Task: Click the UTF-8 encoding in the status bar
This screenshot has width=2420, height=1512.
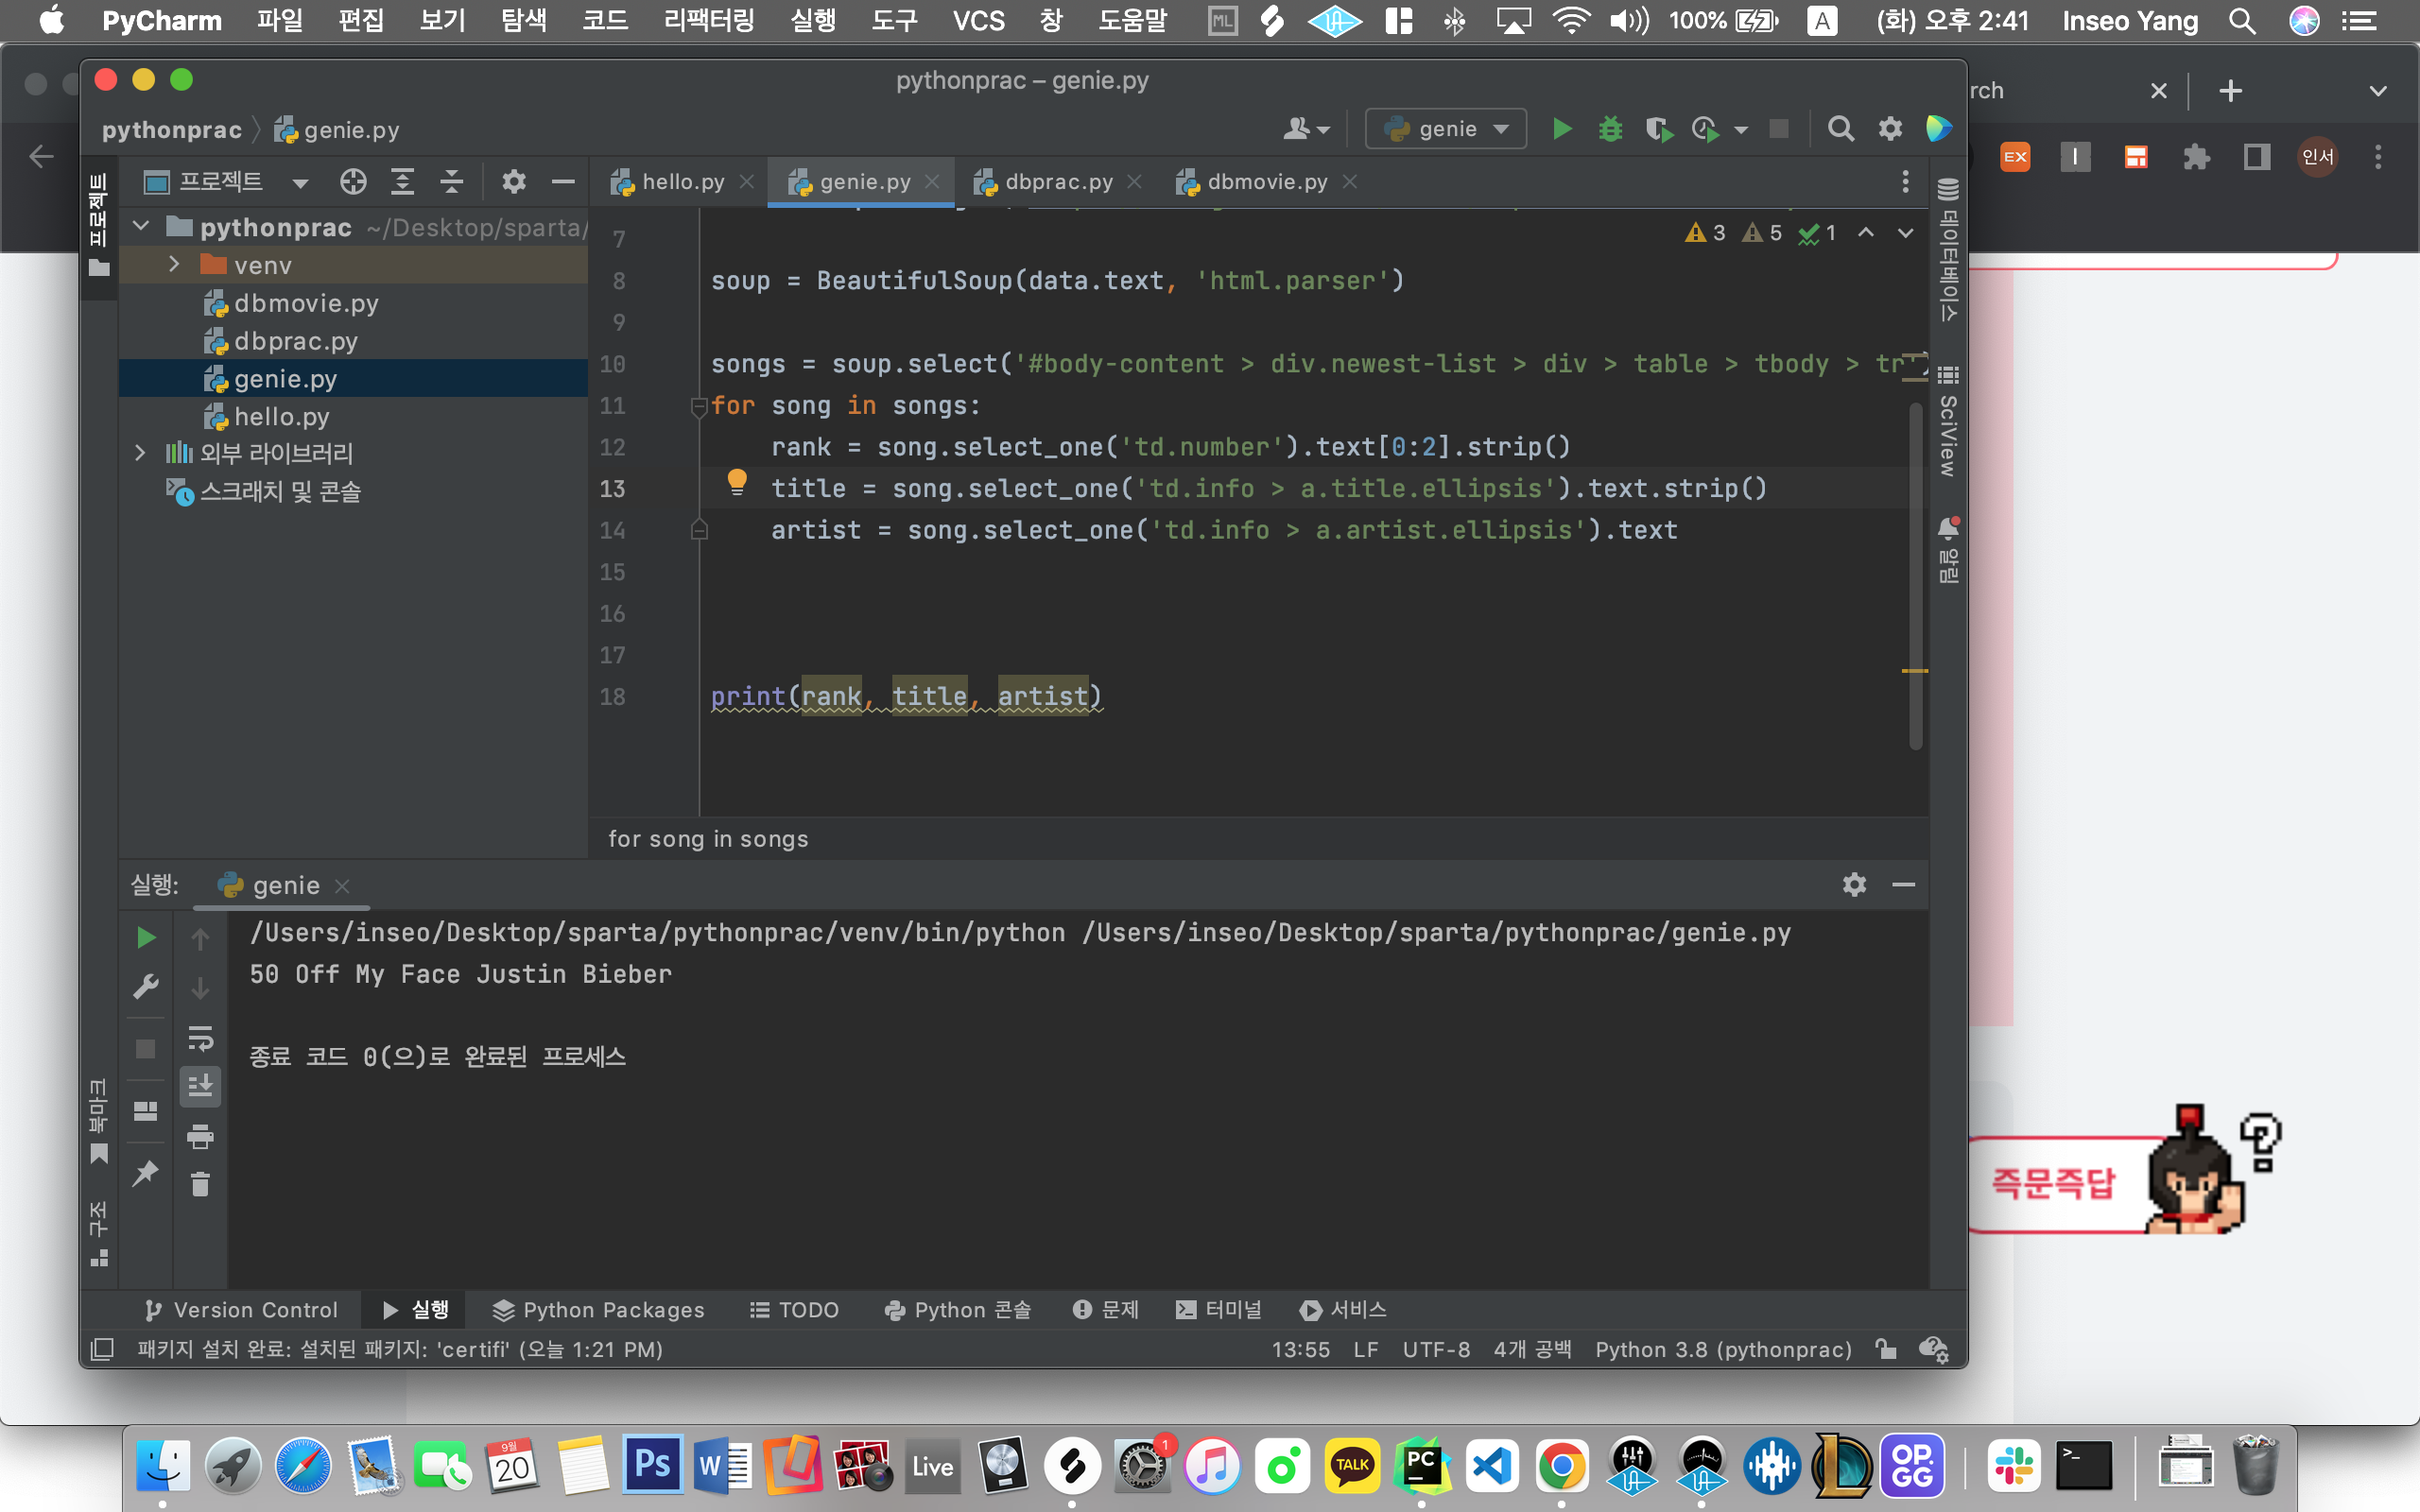Action: (1436, 1349)
